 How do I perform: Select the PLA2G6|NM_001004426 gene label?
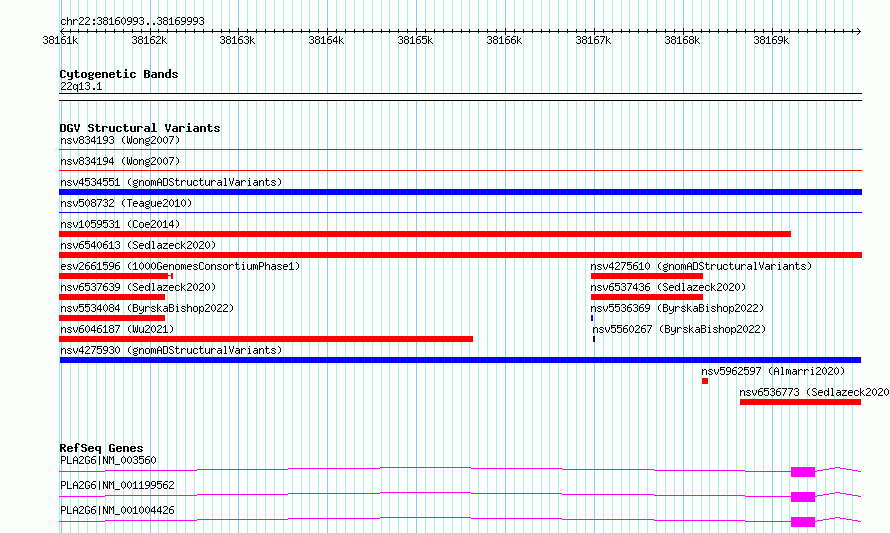pyautogui.click(x=117, y=510)
